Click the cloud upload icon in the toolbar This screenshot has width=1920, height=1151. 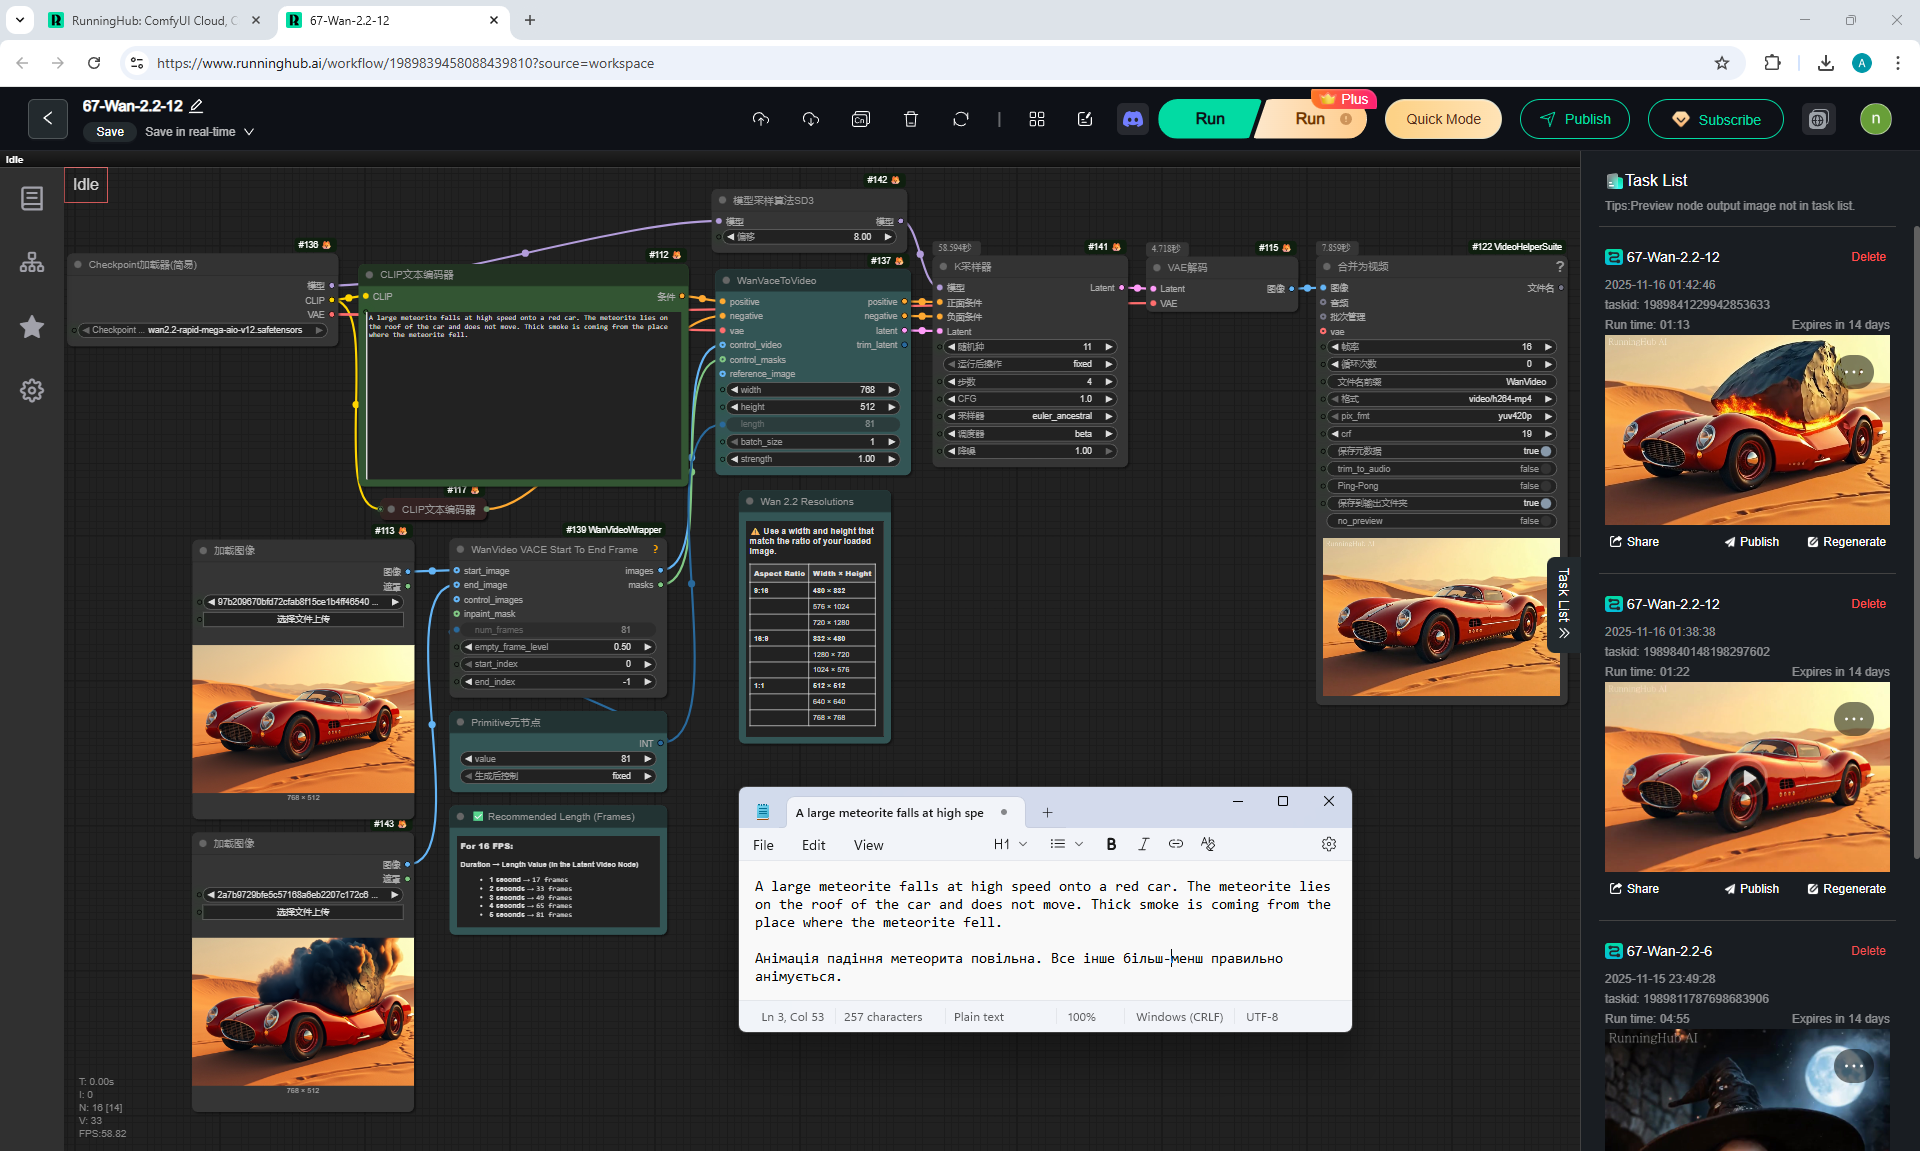coord(761,119)
